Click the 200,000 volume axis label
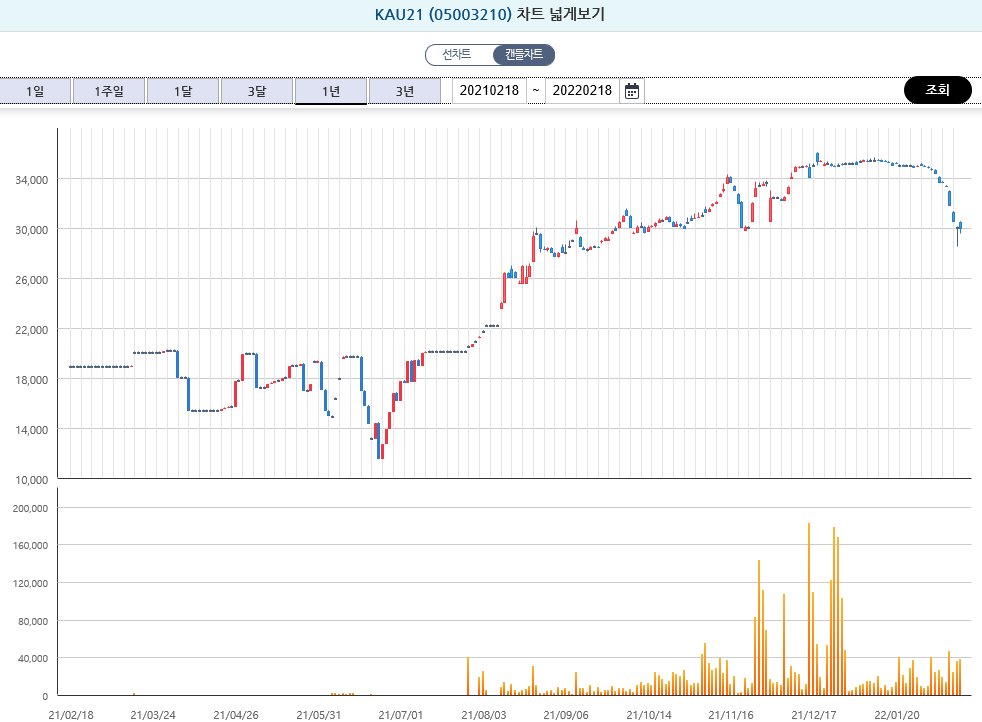The width and height of the screenshot is (982, 722). [x=30, y=508]
